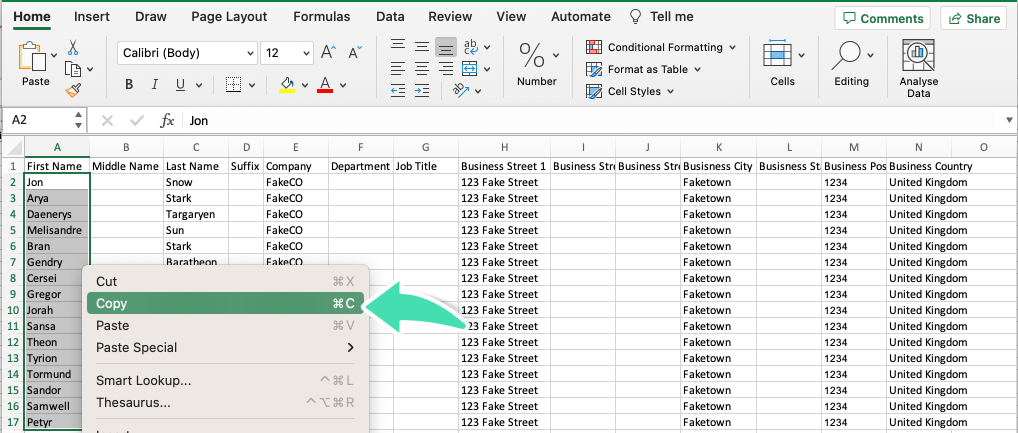
Task: Click the formula bar containing Jon
Action: point(592,120)
